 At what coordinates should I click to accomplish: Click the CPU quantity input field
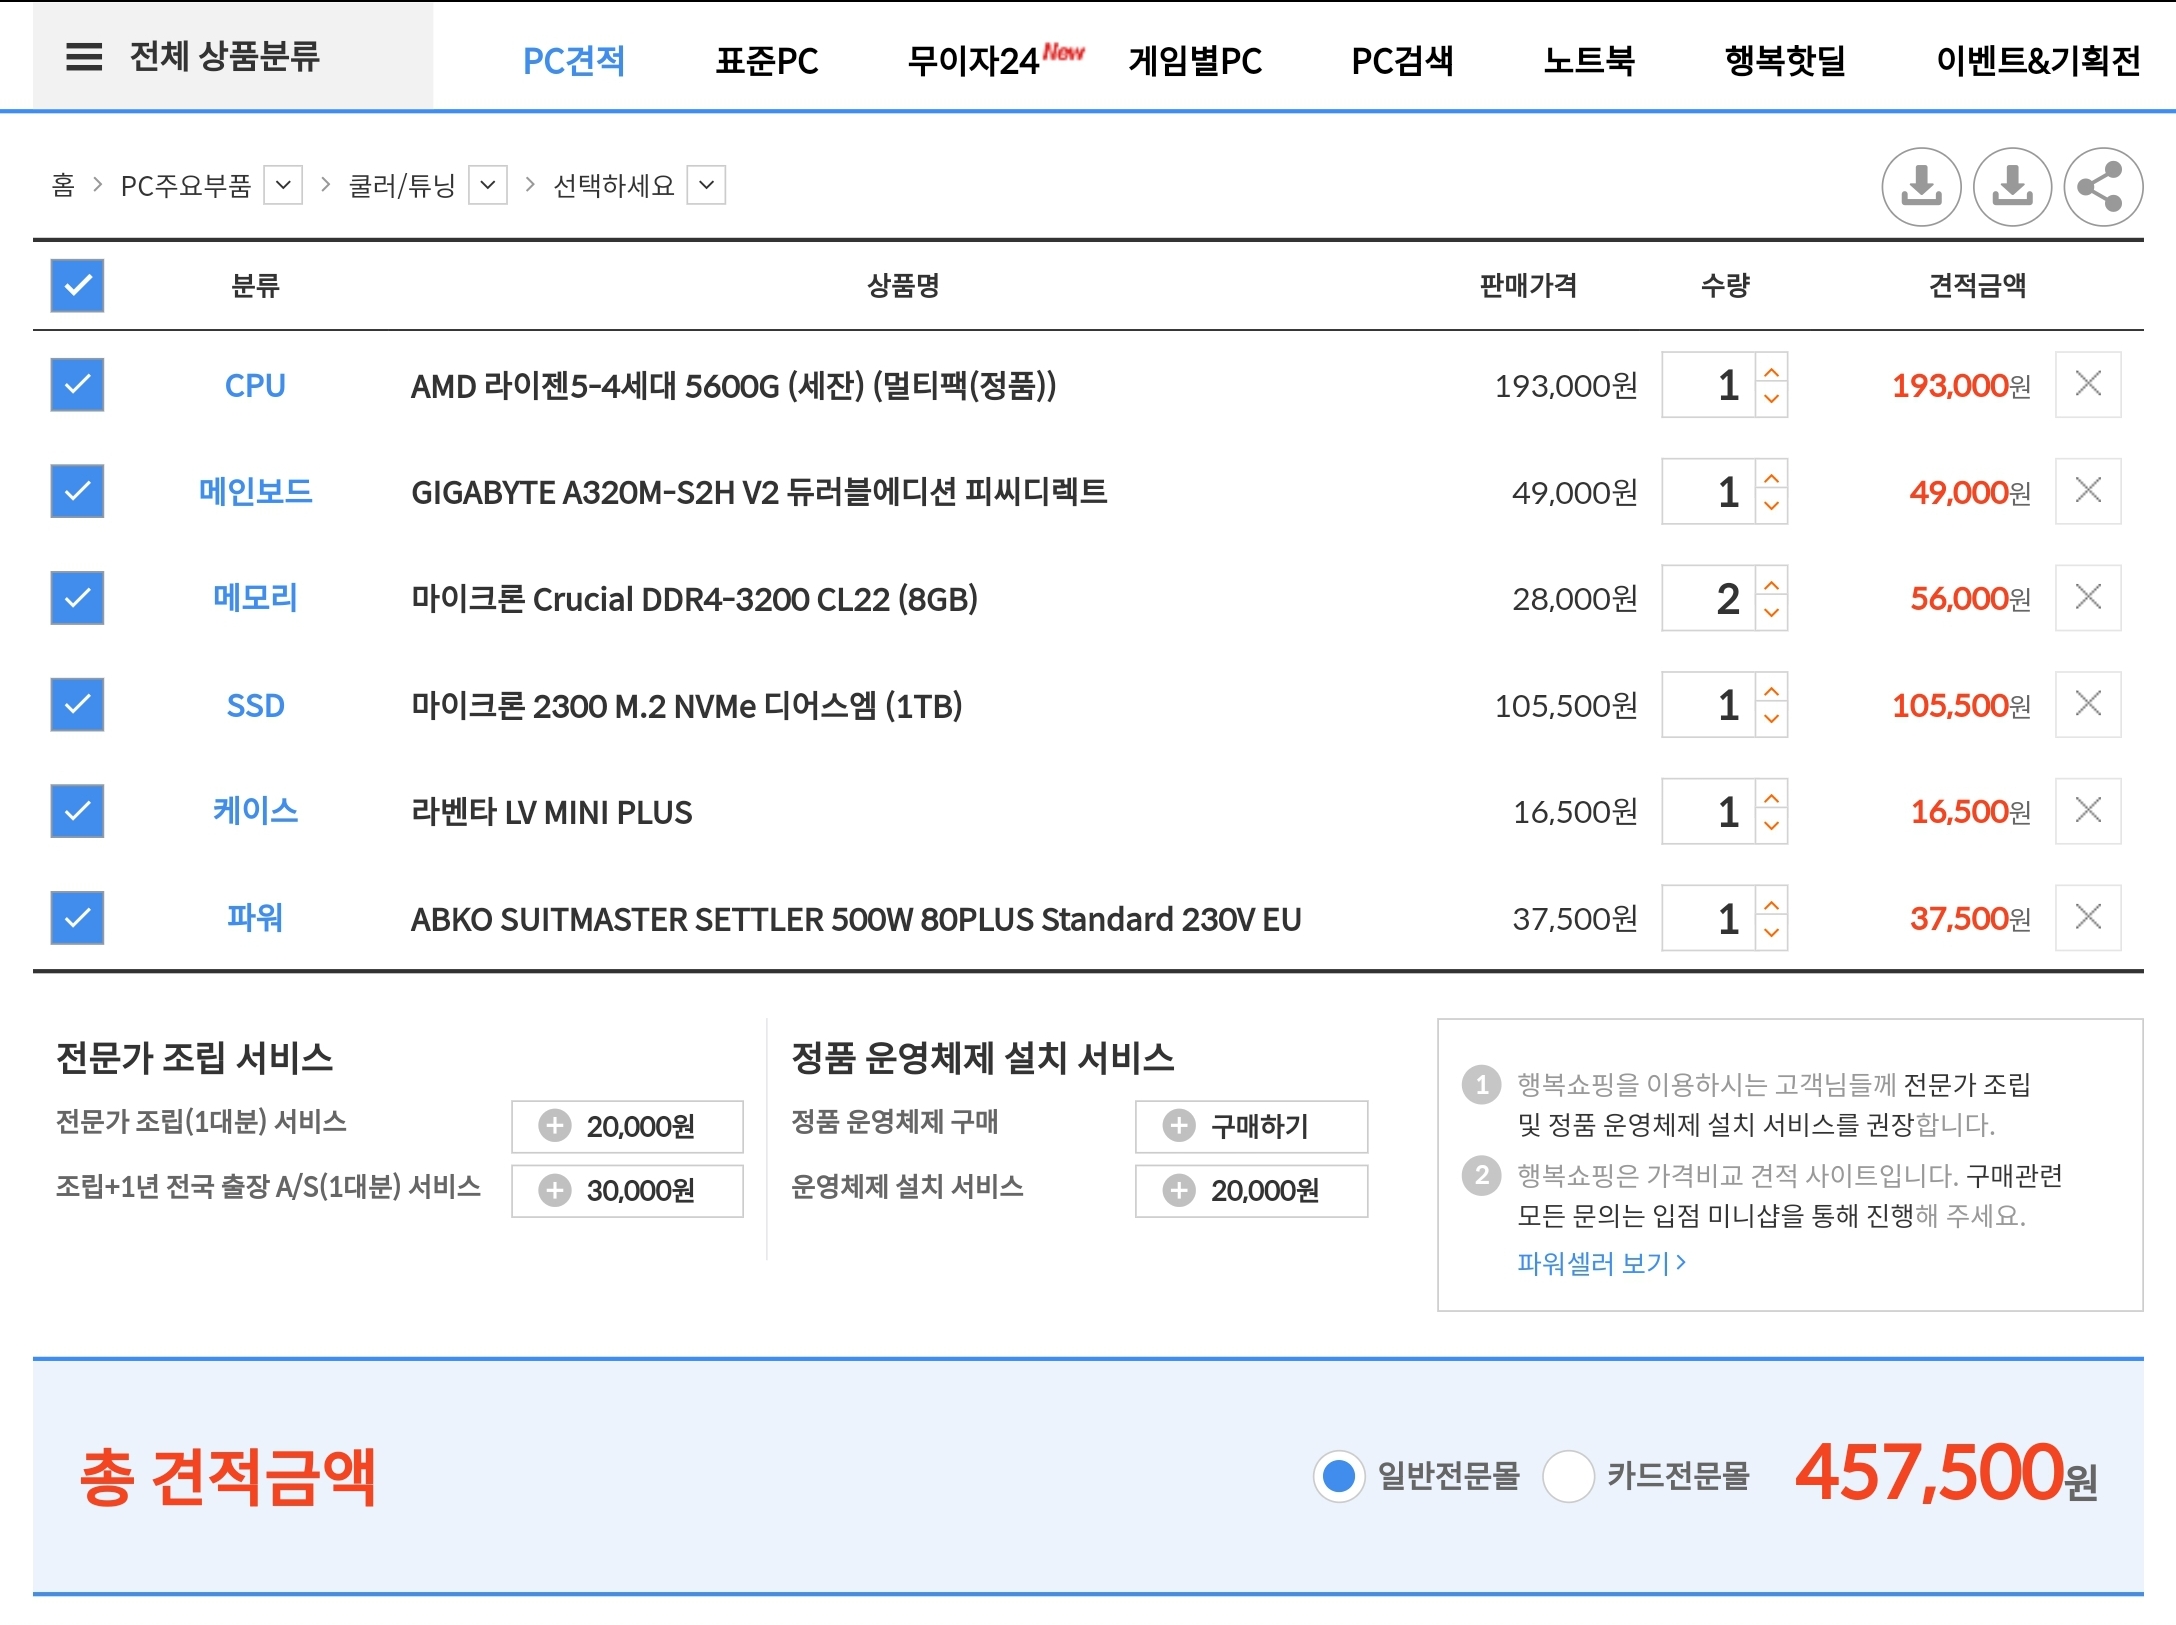click(1709, 385)
